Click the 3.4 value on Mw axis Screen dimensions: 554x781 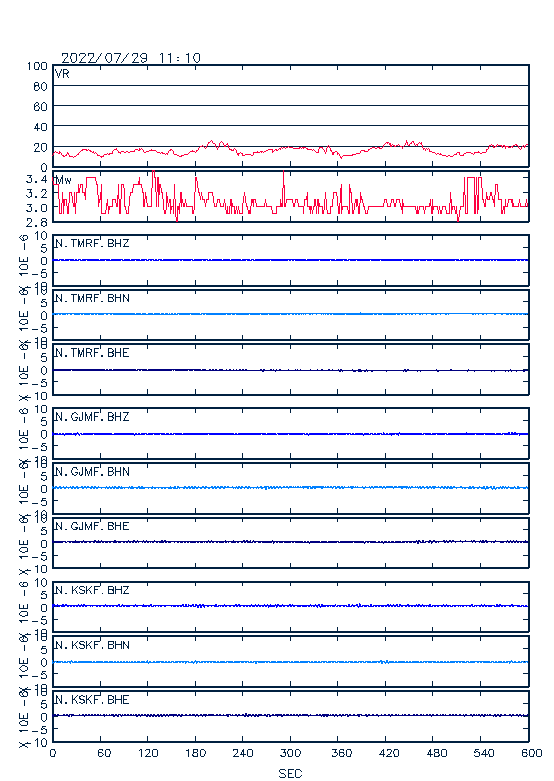click(36, 179)
